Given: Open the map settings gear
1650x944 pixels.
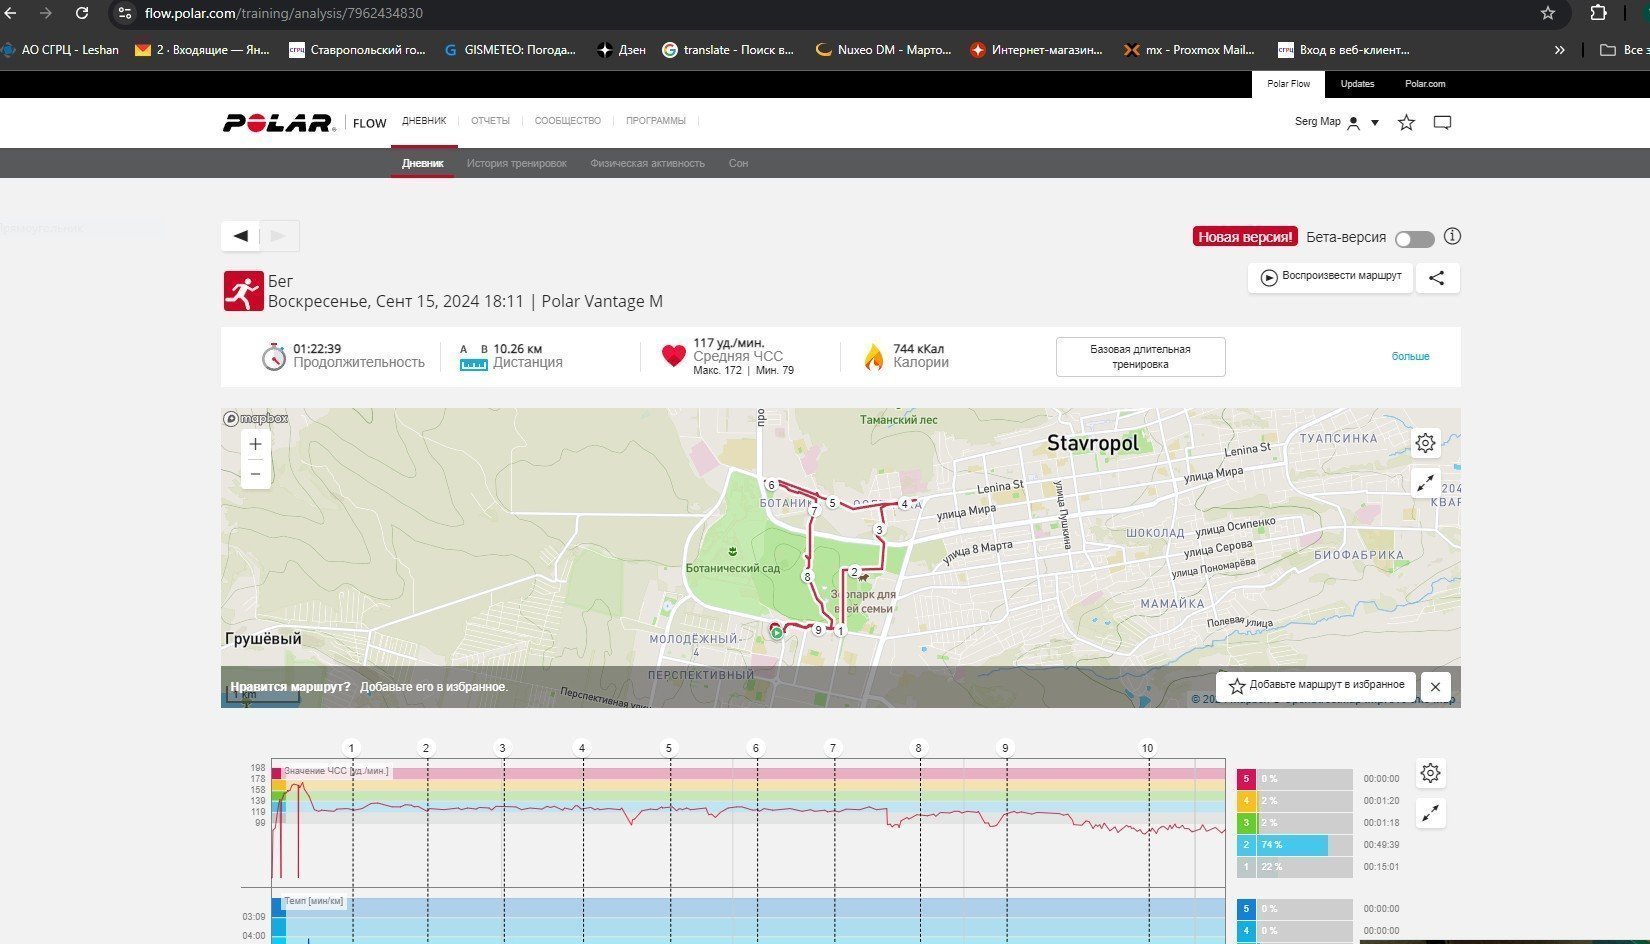Looking at the screenshot, I should tap(1425, 442).
